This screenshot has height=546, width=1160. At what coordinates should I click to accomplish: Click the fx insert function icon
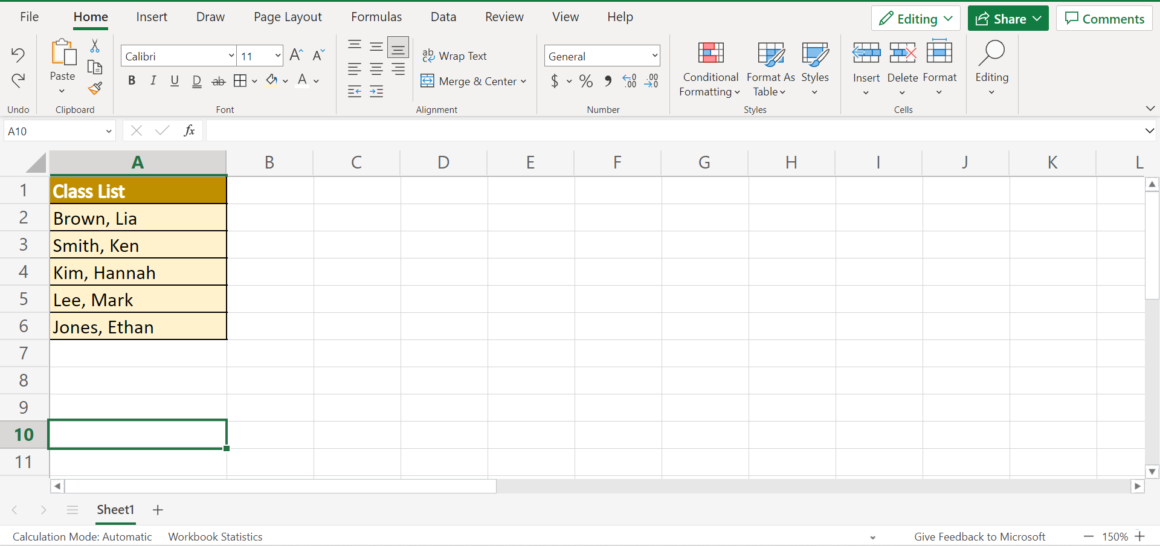tap(189, 131)
